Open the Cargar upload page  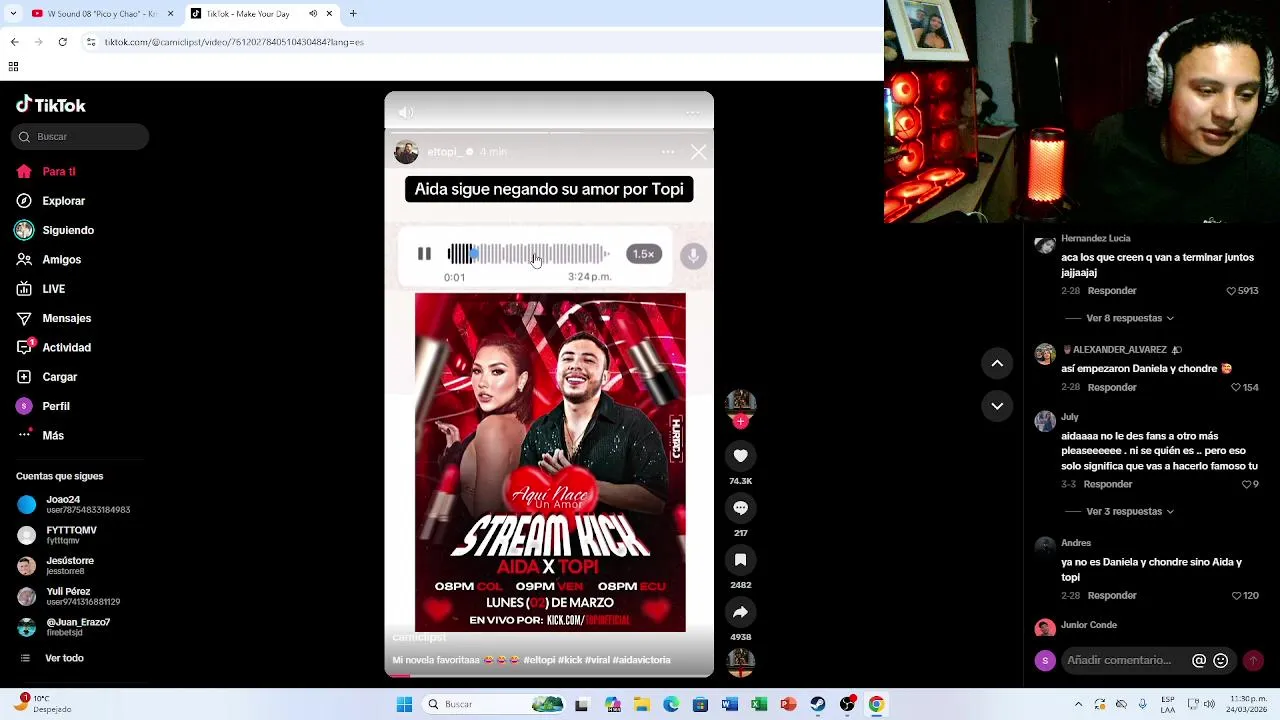(x=46, y=377)
